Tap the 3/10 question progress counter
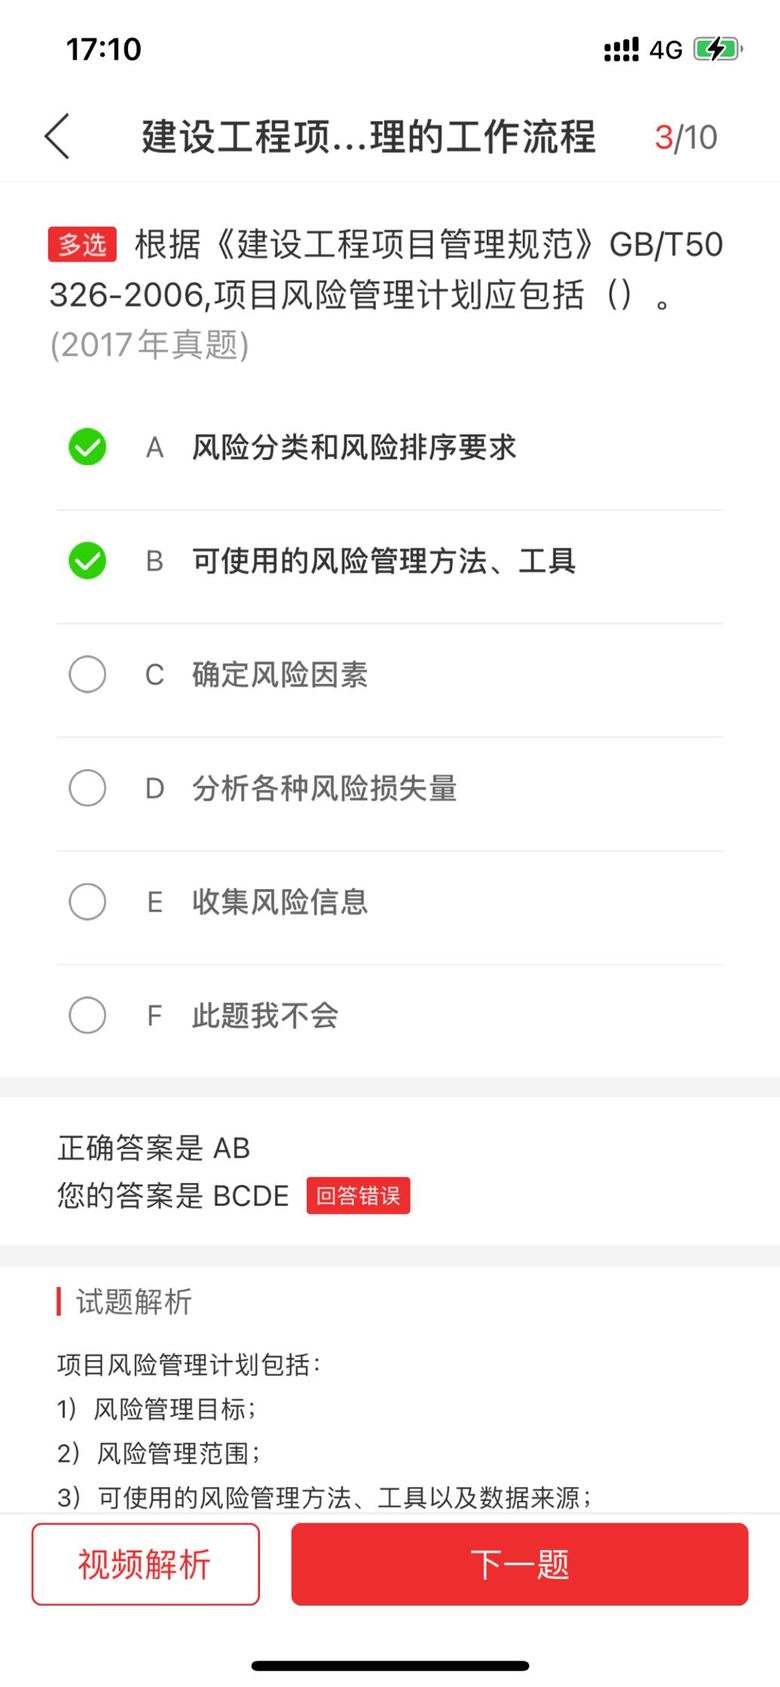This screenshot has width=780, height=1687. (x=686, y=137)
